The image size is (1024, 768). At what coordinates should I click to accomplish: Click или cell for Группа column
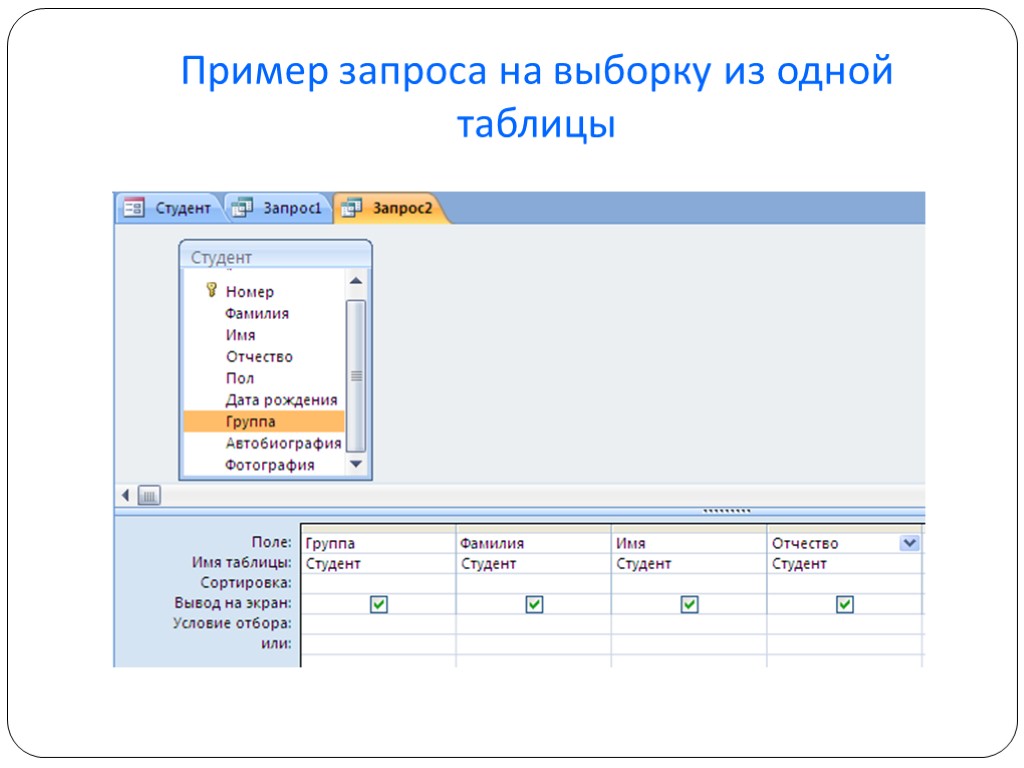point(378,645)
